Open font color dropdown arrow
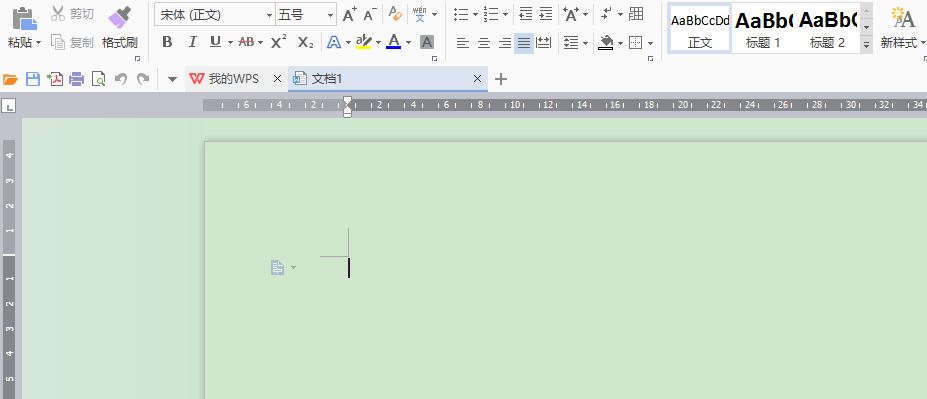The image size is (927, 399). [409, 43]
